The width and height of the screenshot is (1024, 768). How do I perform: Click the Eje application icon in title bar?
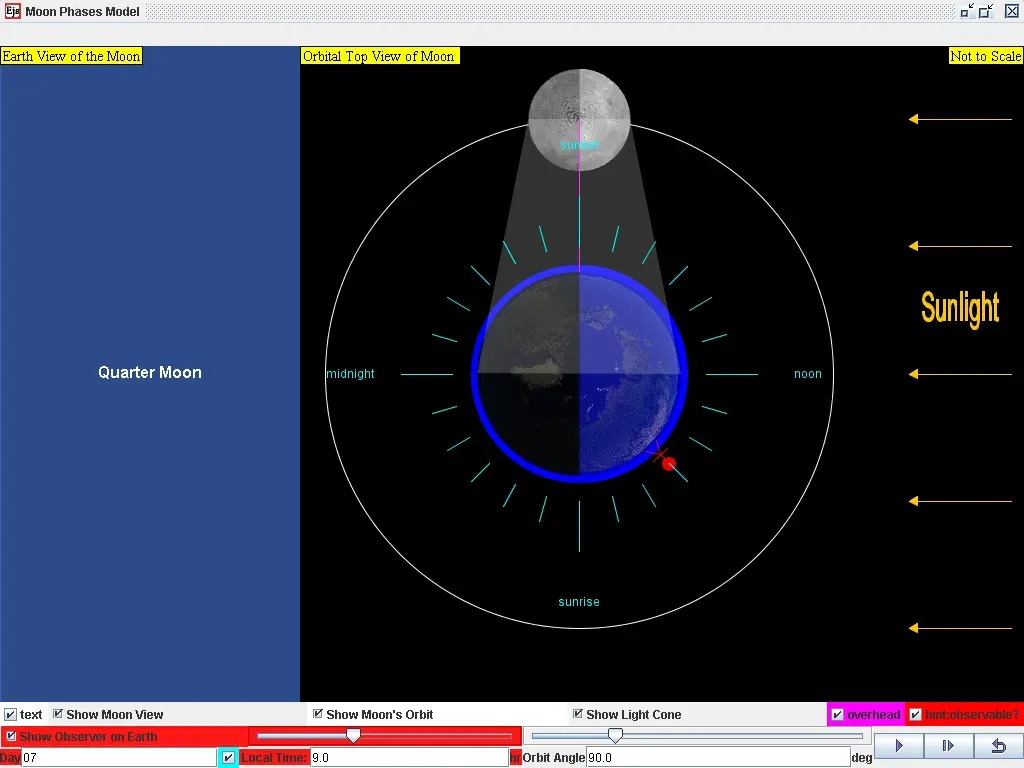pyautogui.click(x=12, y=12)
